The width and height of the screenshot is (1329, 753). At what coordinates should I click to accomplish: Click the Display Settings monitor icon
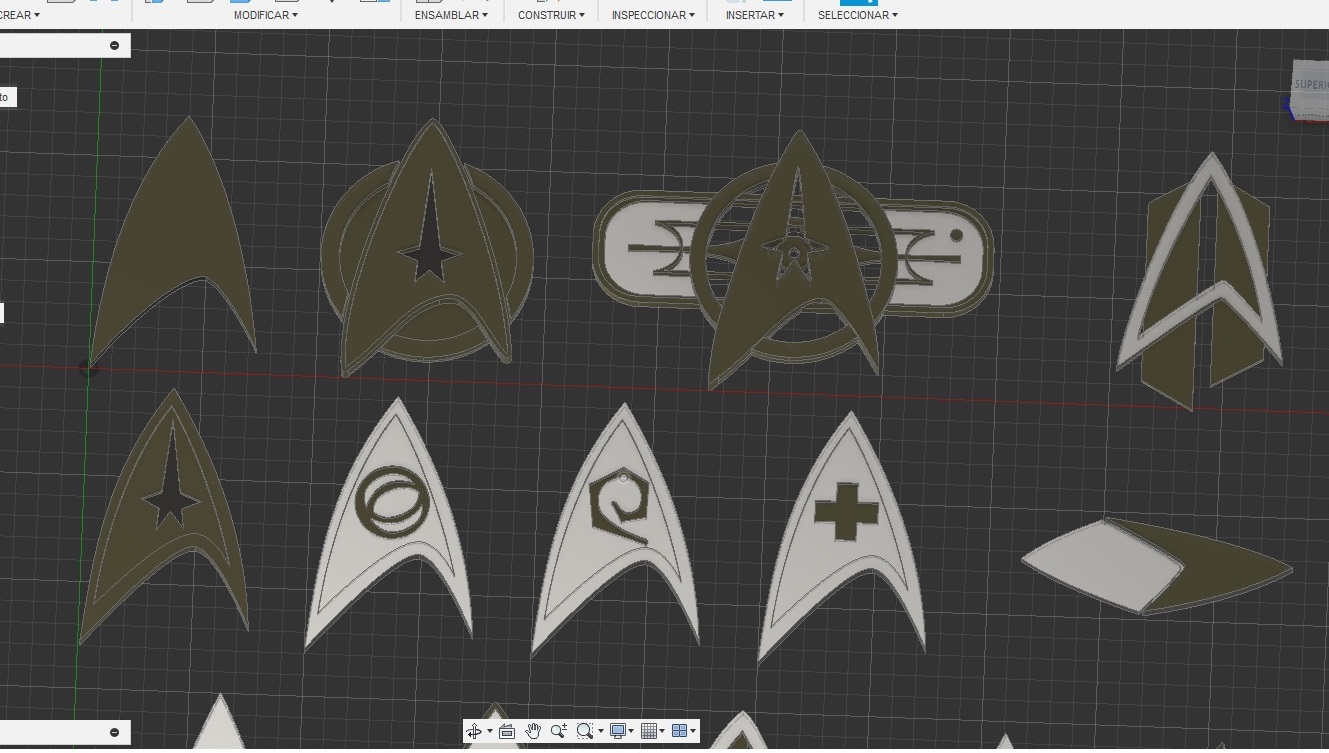(x=616, y=731)
